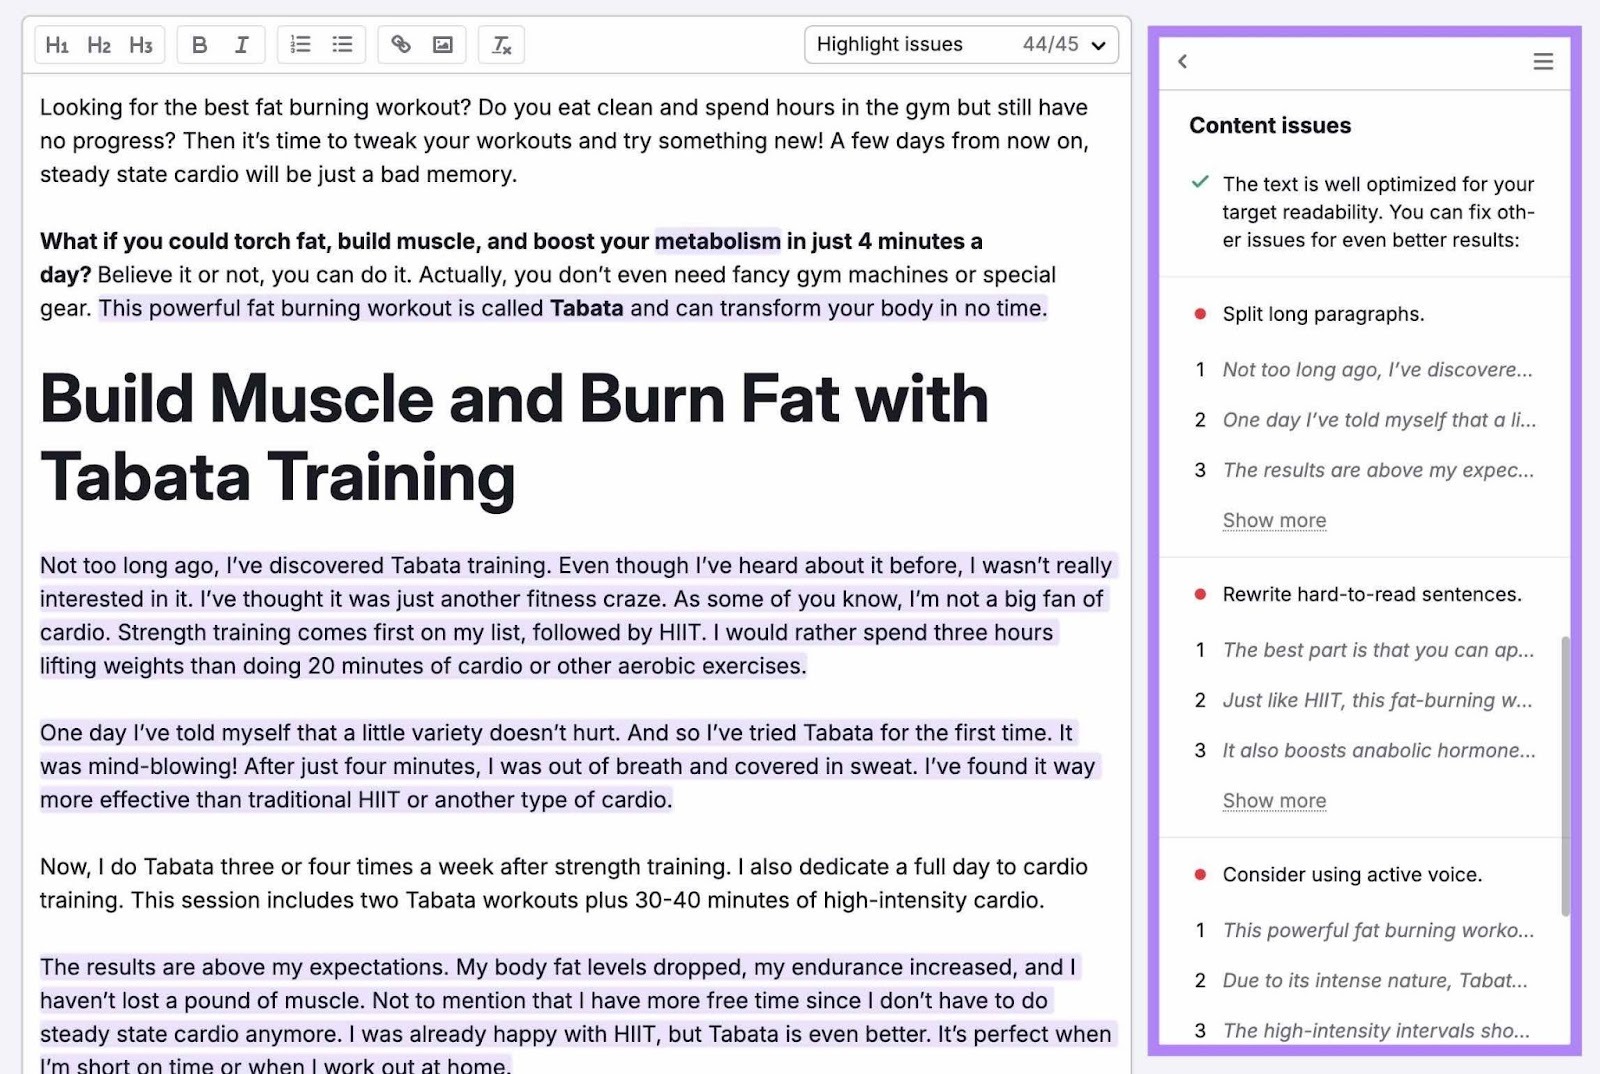The width and height of the screenshot is (1600, 1074).
Task: Click the insert link icon
Action: click(402, 44)
